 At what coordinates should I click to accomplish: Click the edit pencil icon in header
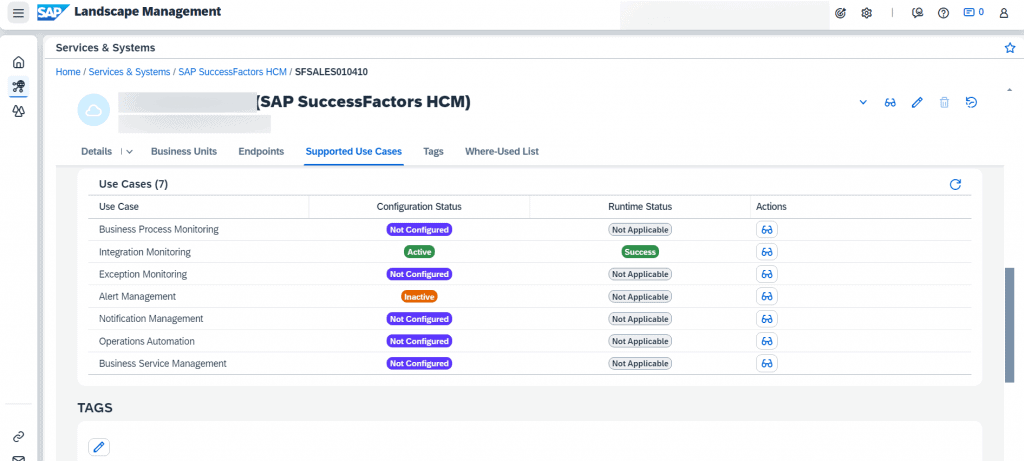[917, 103]
